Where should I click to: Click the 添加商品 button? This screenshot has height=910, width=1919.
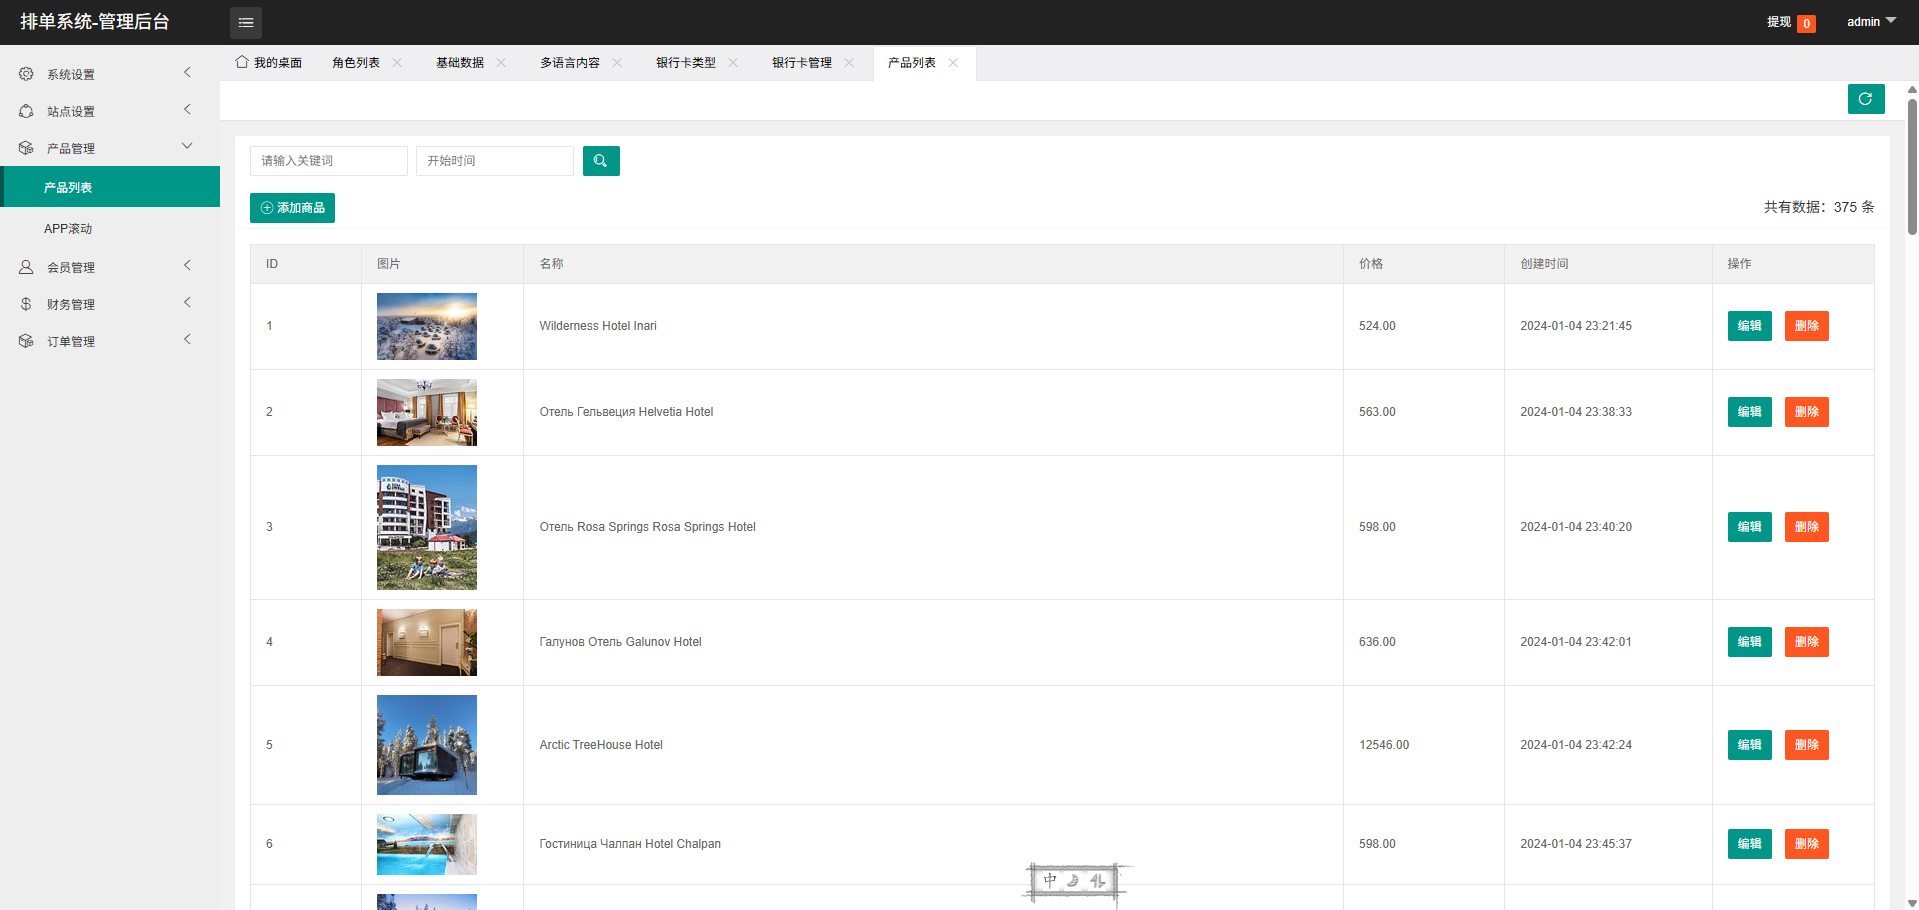click(x=292, y=208)
